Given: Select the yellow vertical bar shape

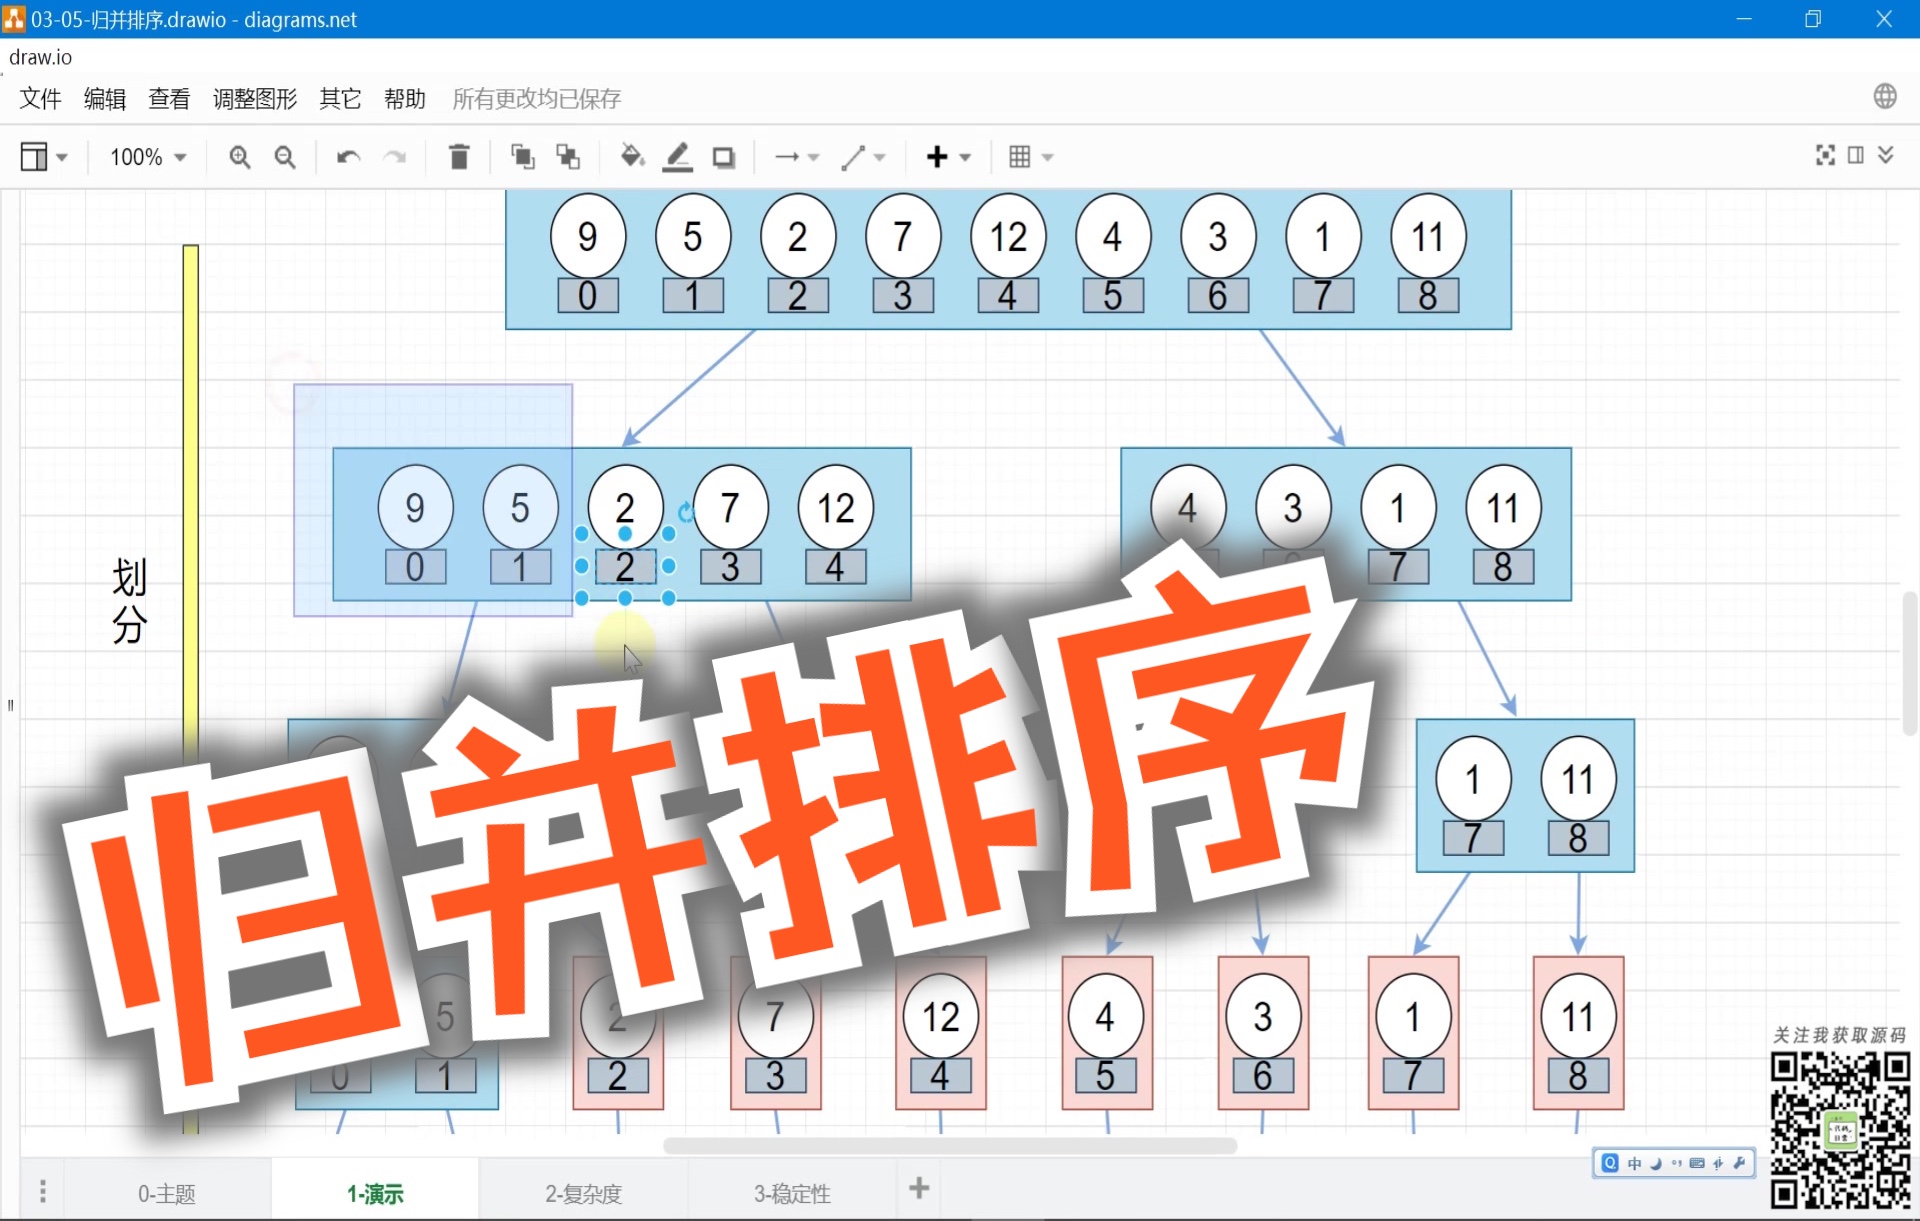Looking at the screenshot, I should coord(190,500).
